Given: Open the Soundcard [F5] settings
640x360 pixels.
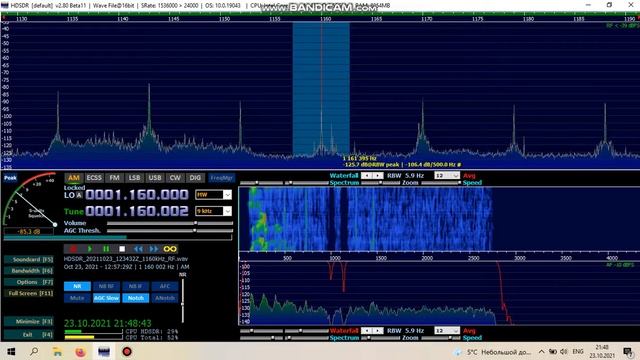Looking at the screenshot, I should (29, 259).
